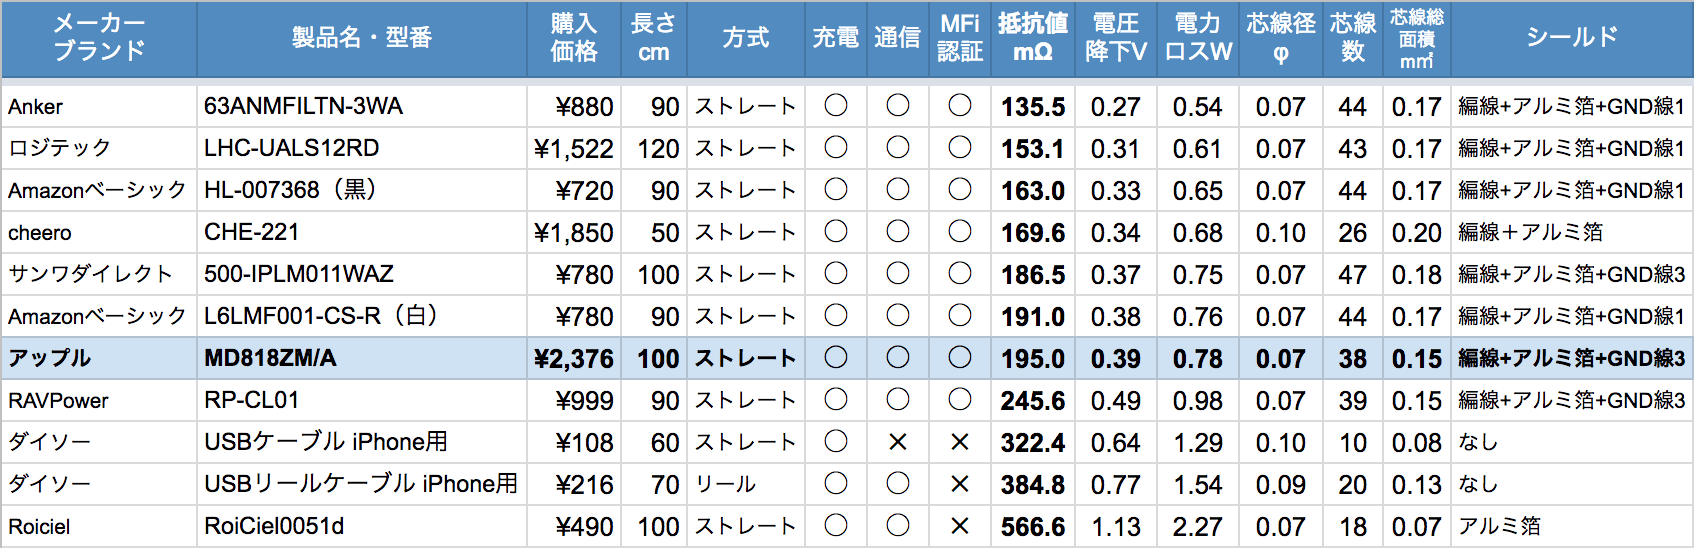
Task: Click model number 63ANMFILTN-3WA
Action: point(303,106)
